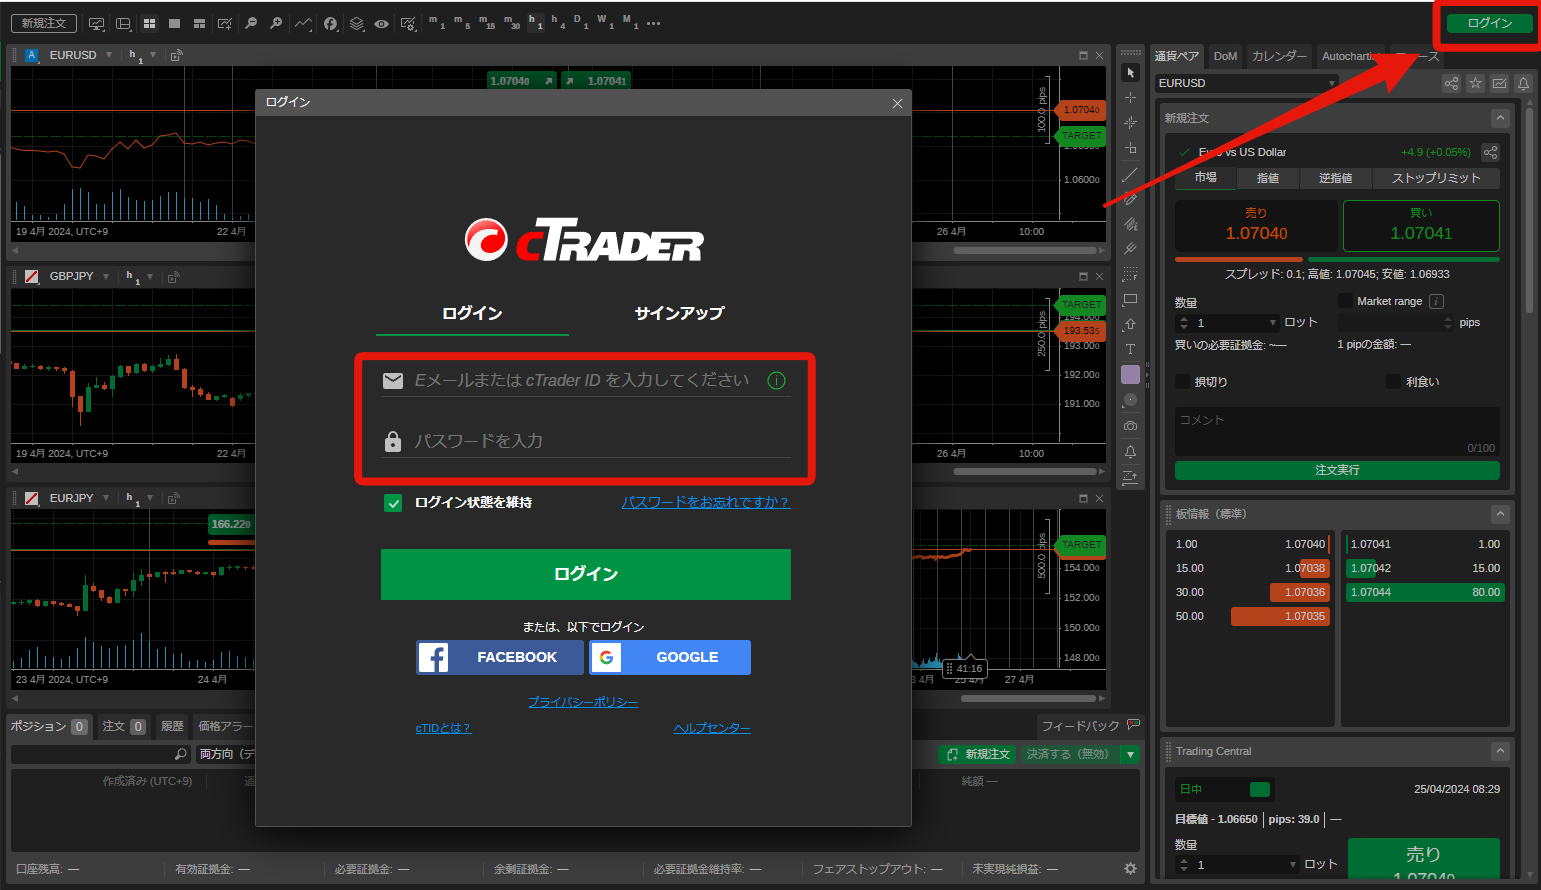Select rectangle shape tool

coord(1130,299)
